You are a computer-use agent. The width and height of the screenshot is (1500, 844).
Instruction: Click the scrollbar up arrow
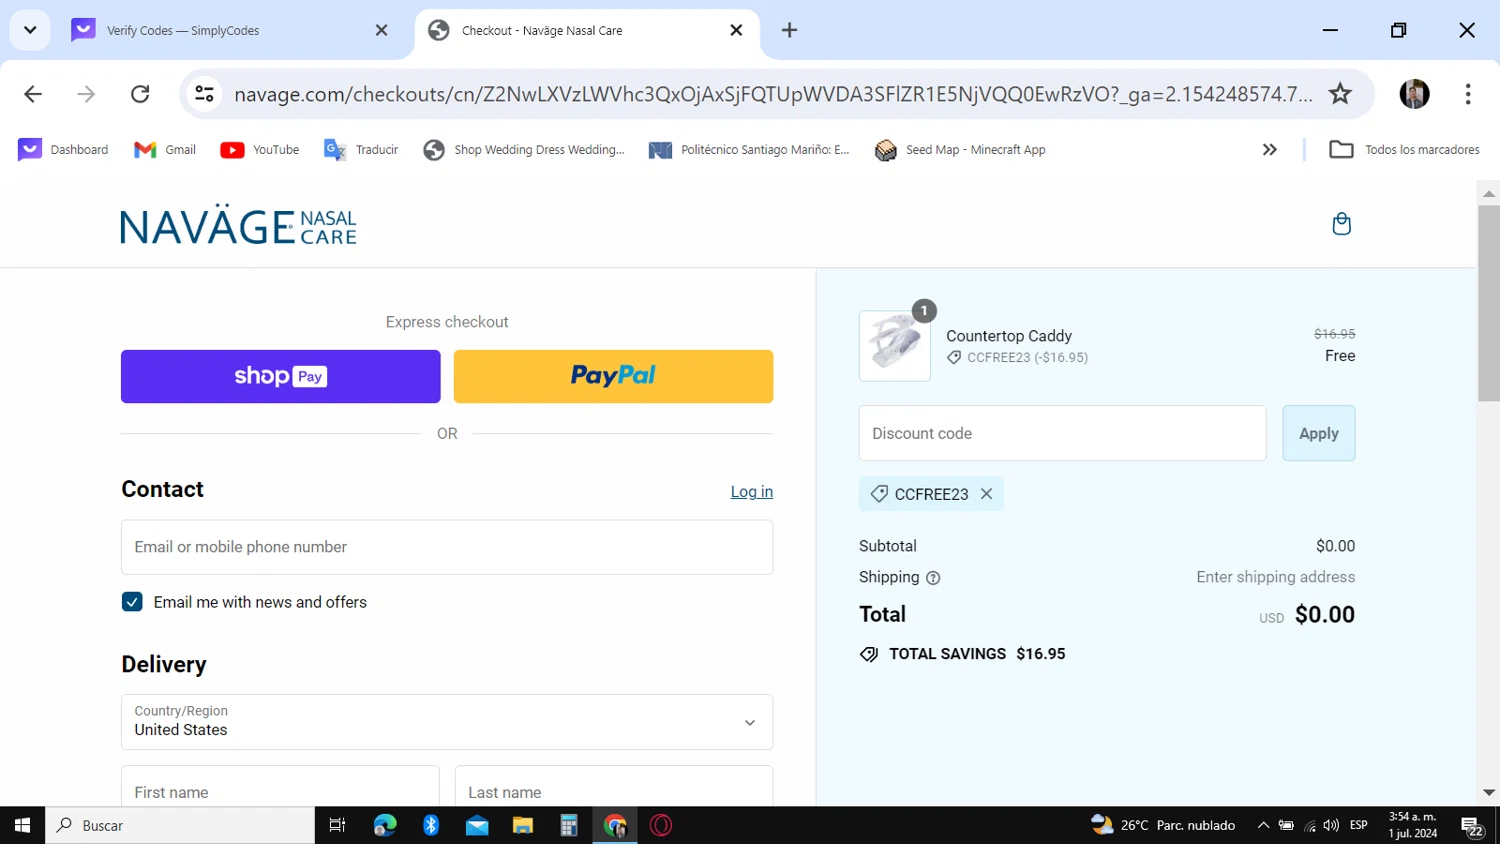coord(1488,194)
